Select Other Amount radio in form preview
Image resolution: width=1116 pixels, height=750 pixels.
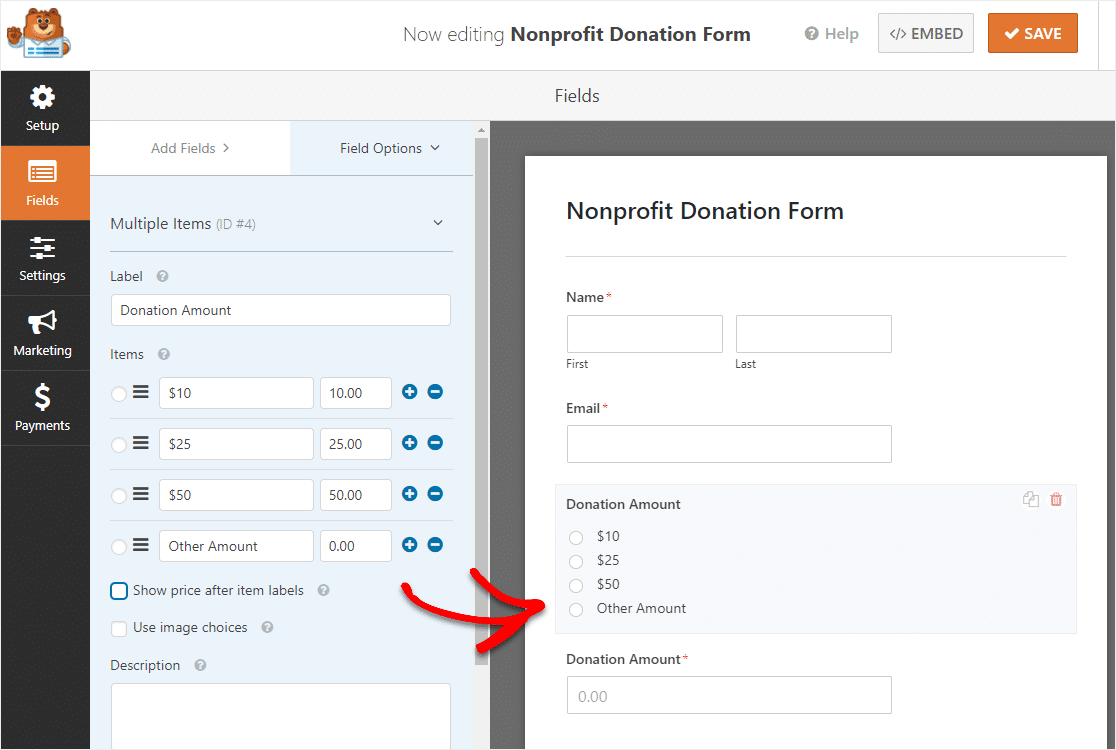coord(576,610)
